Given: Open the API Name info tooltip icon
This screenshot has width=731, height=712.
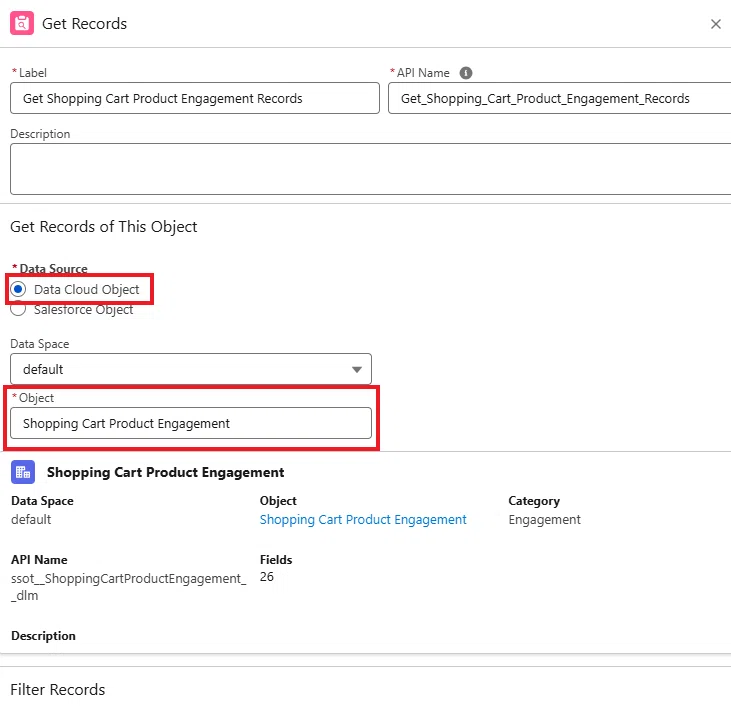Looking at the screenshot, I should coord(465,73).
